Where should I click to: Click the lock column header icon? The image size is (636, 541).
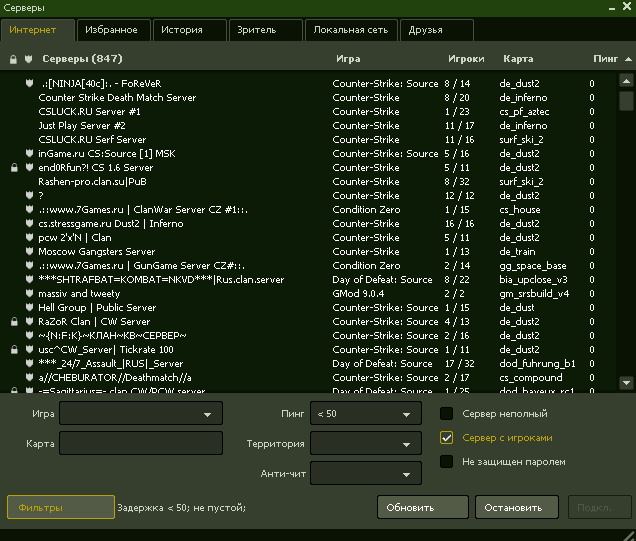point(13,60)
